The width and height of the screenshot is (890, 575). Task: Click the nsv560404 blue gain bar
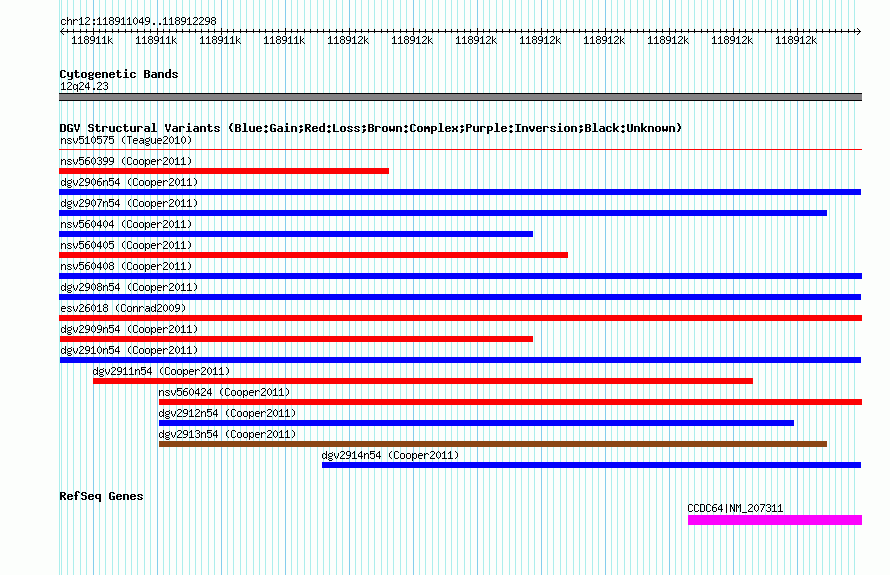click(x=296, y=234)
